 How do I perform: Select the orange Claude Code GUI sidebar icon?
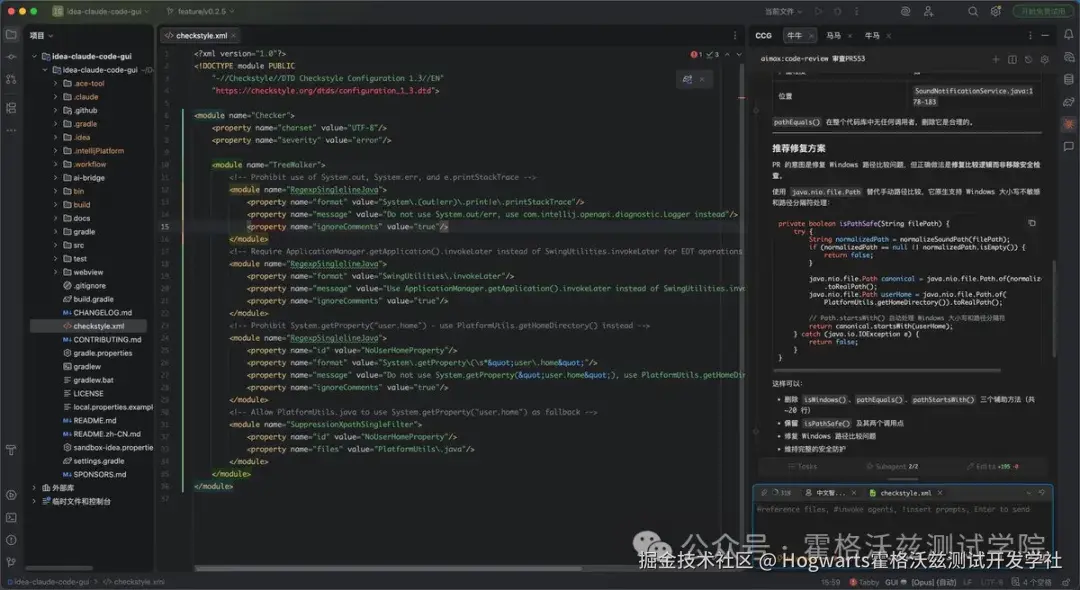(x=1068, y=124)
